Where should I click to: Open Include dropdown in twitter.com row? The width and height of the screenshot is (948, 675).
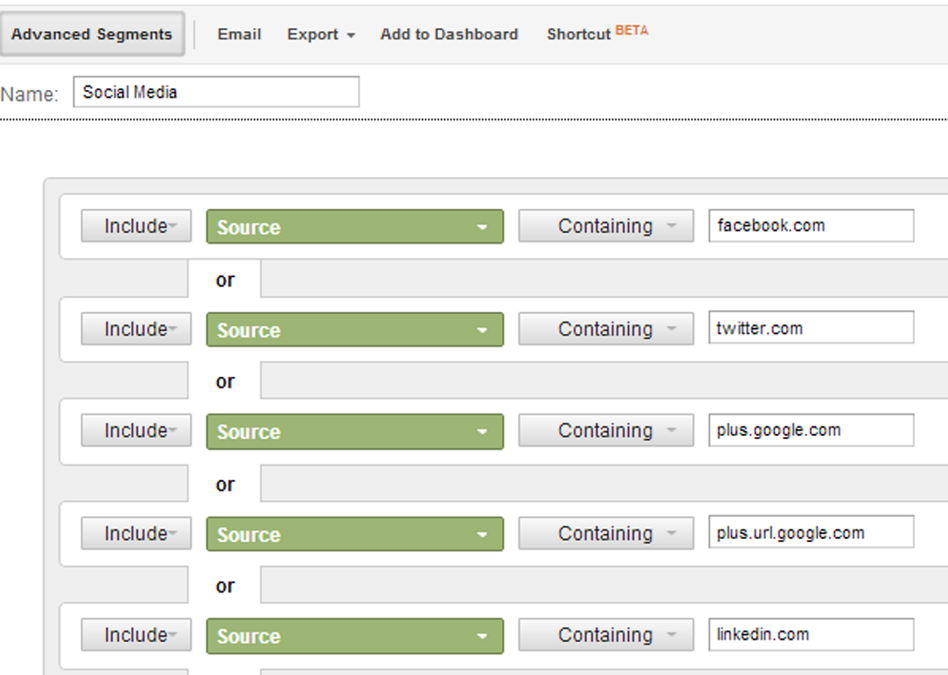137,329
